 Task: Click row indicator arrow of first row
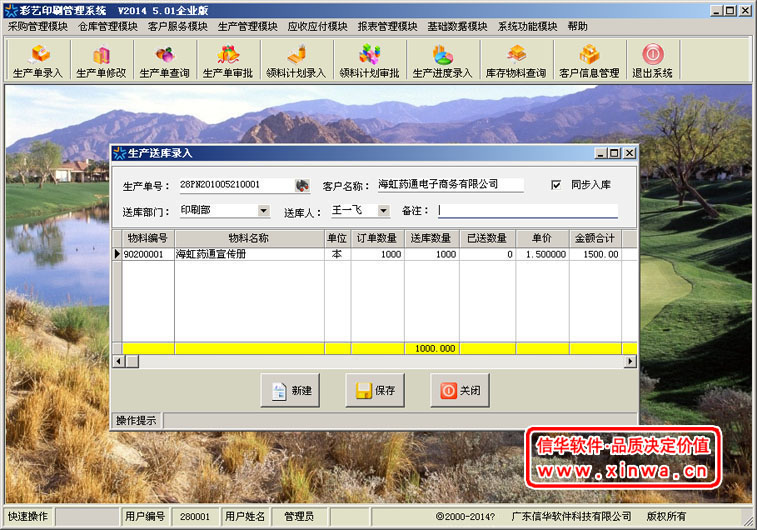click(x=117, y=254)
